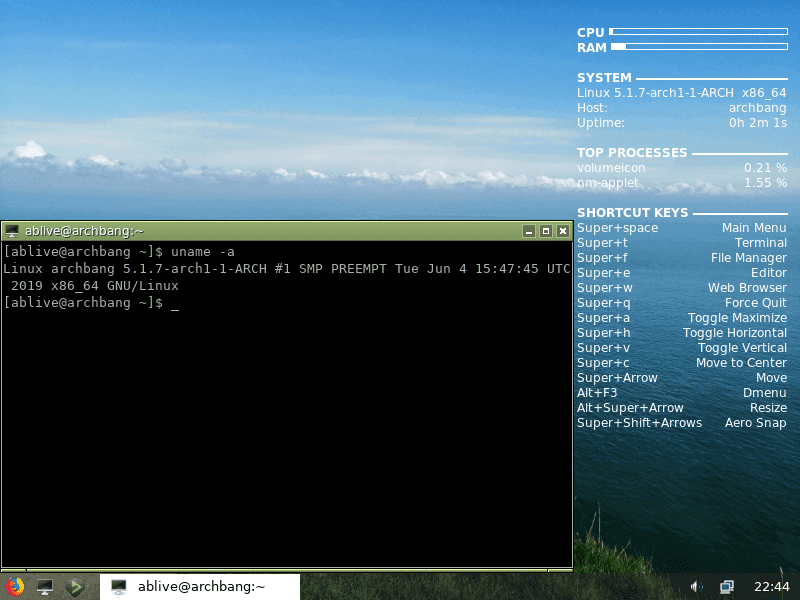
Task: Click the monitor icon on the ablive@archbang taskbar entry
Action: click(121, 587)
